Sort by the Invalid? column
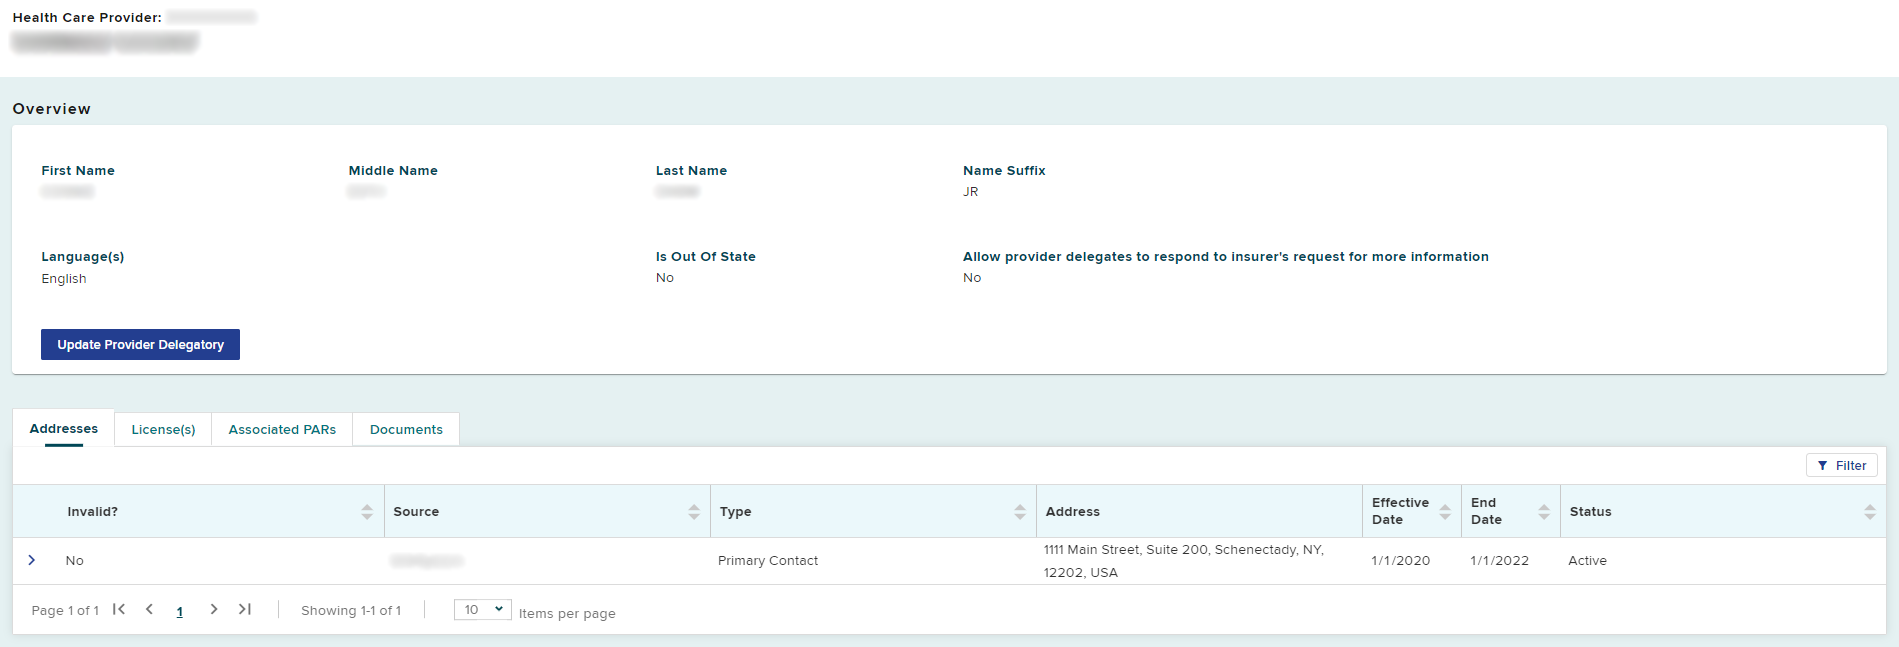The height and width of the screenshot is (647, 1899). point(367,511)
